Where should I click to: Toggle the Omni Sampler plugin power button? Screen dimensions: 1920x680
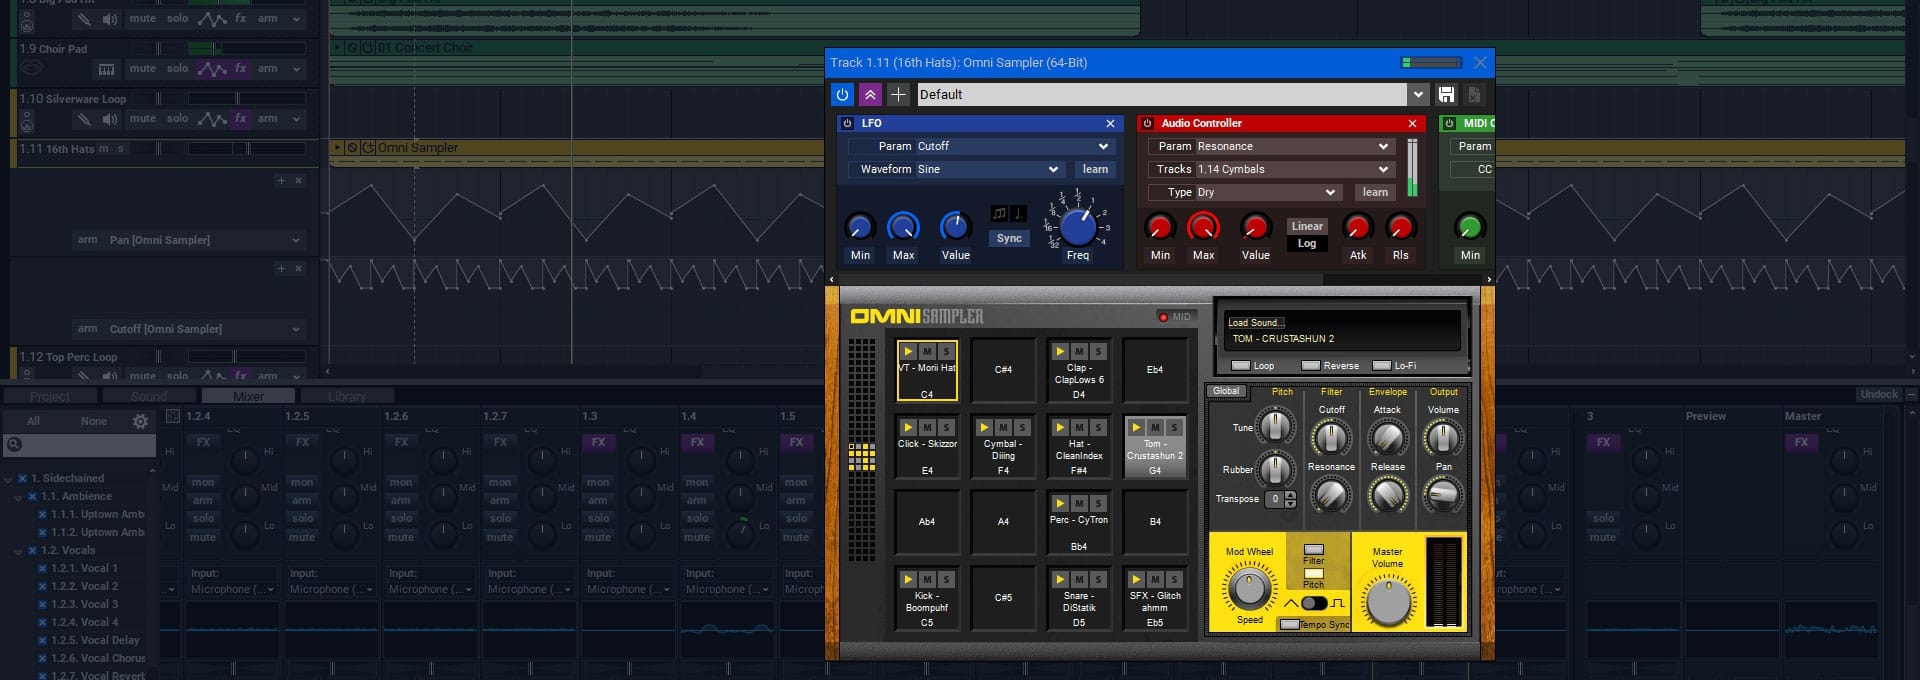point(842,94)
